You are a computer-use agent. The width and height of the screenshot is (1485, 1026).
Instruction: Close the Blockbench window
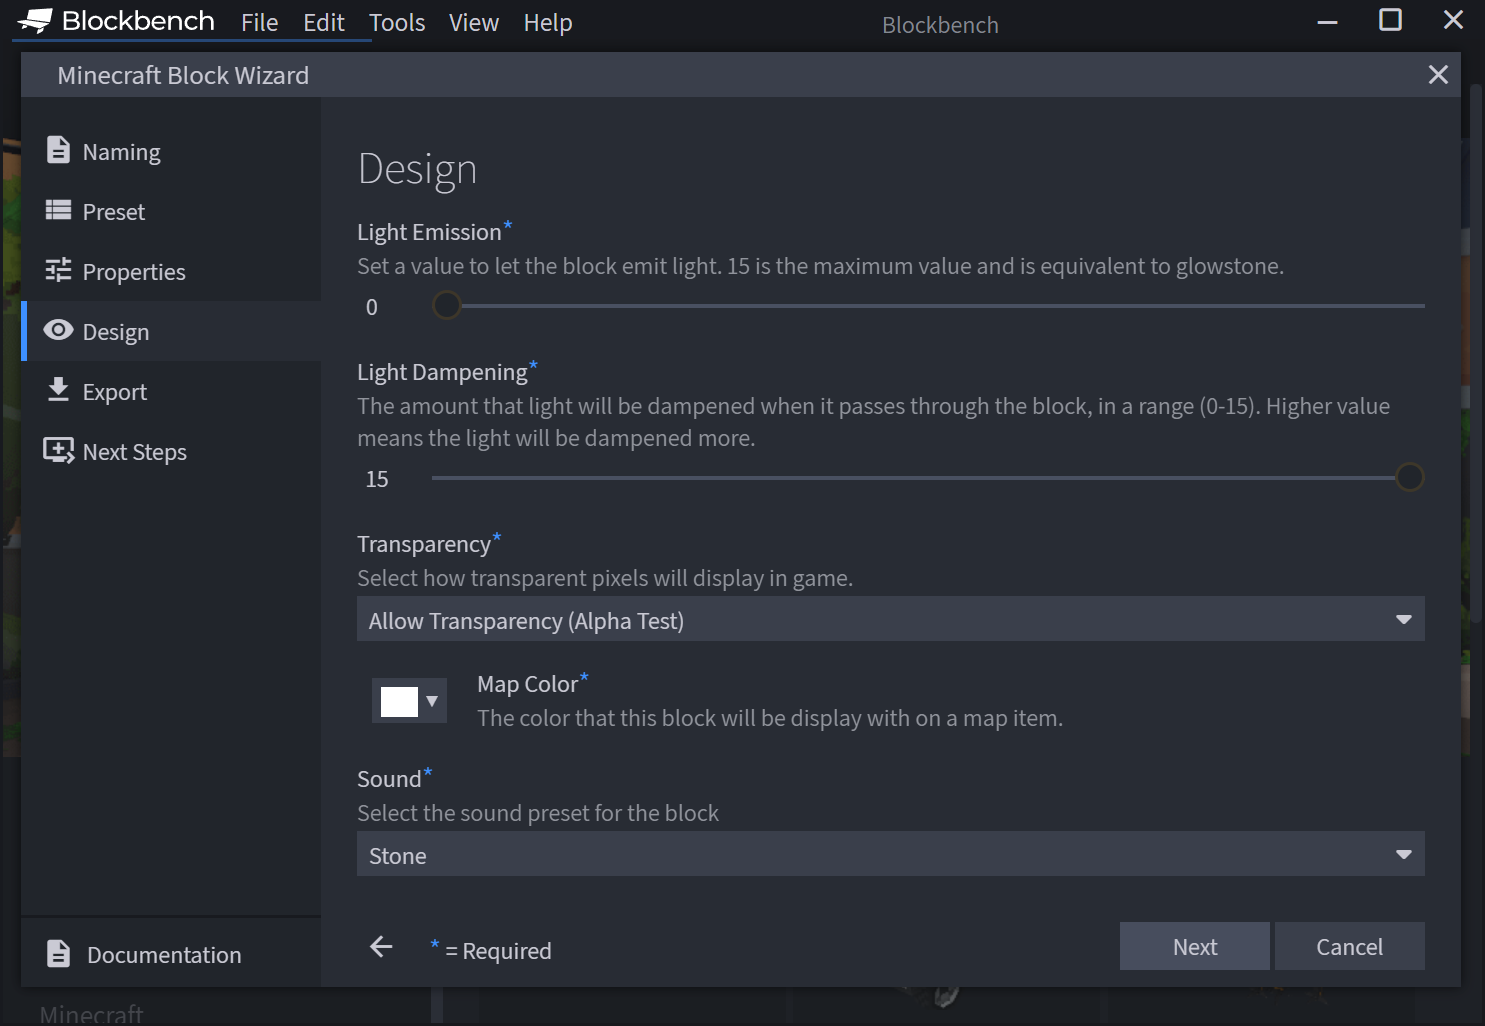(x=1454, y=20)
